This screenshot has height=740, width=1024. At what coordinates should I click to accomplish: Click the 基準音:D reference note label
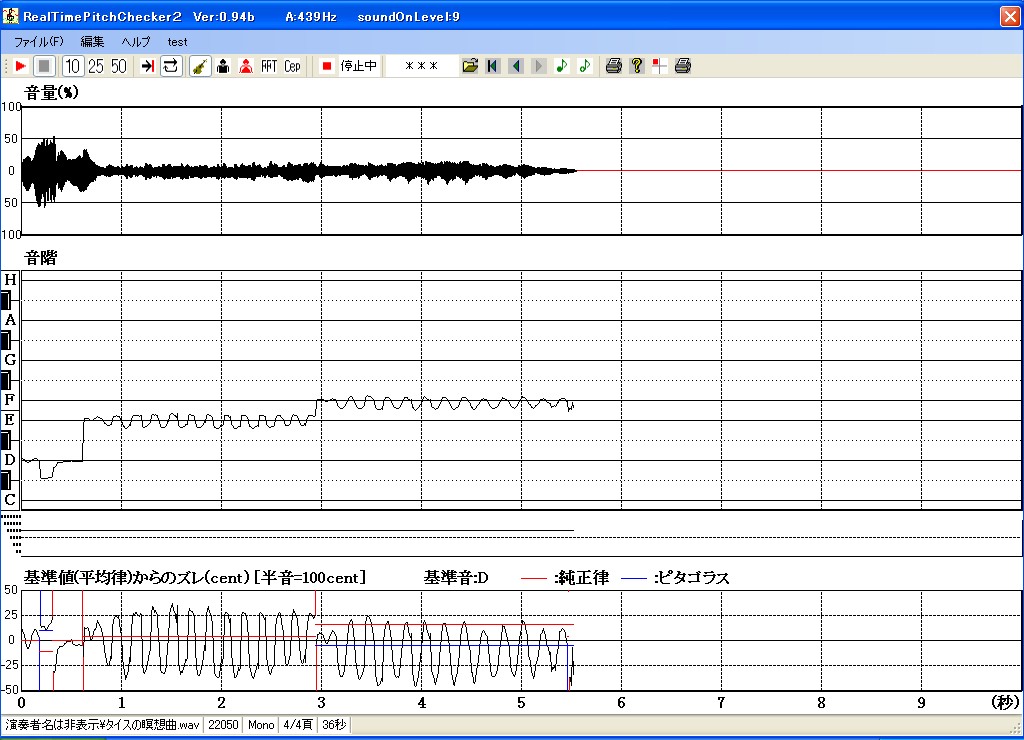coord(456,578)
